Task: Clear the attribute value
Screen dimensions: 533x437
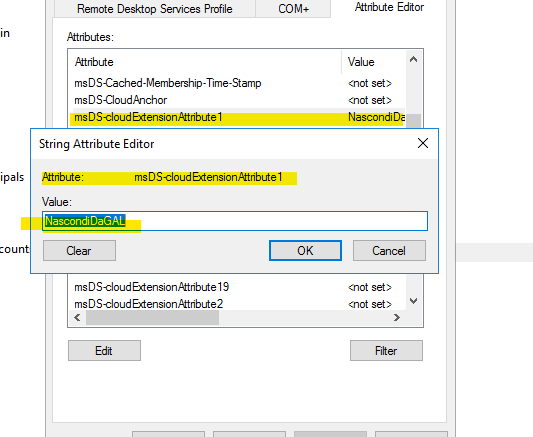Action: (79, 251)
